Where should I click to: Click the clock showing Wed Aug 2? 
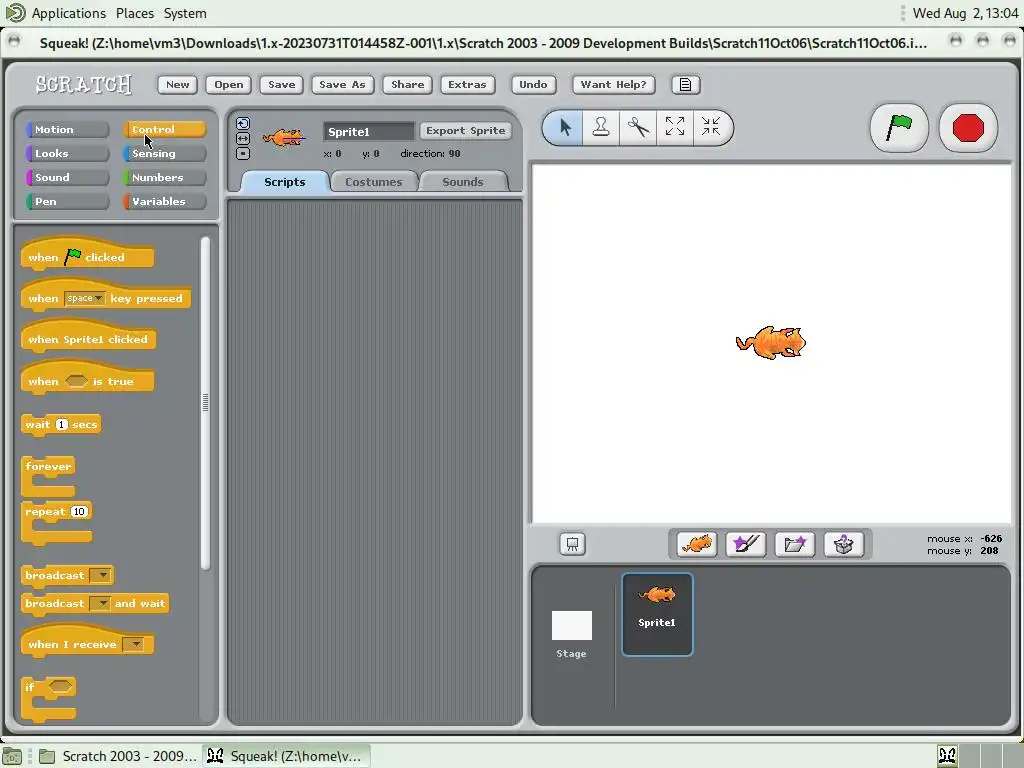coord(965,13)
